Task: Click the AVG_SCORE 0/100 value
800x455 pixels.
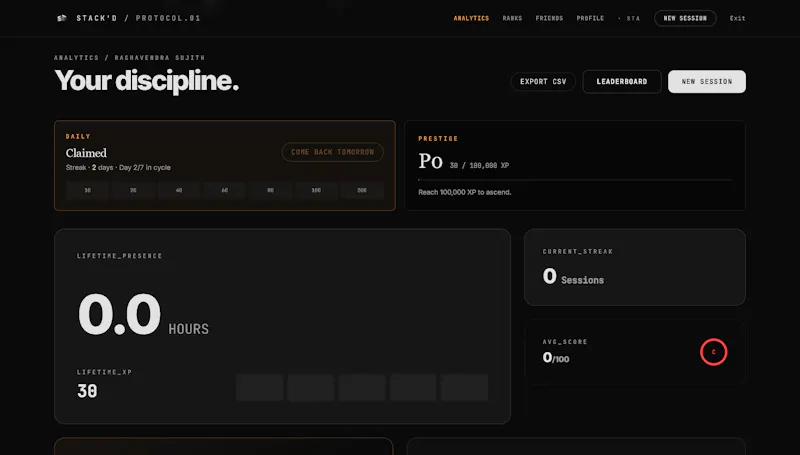Action: click(556, 358)
